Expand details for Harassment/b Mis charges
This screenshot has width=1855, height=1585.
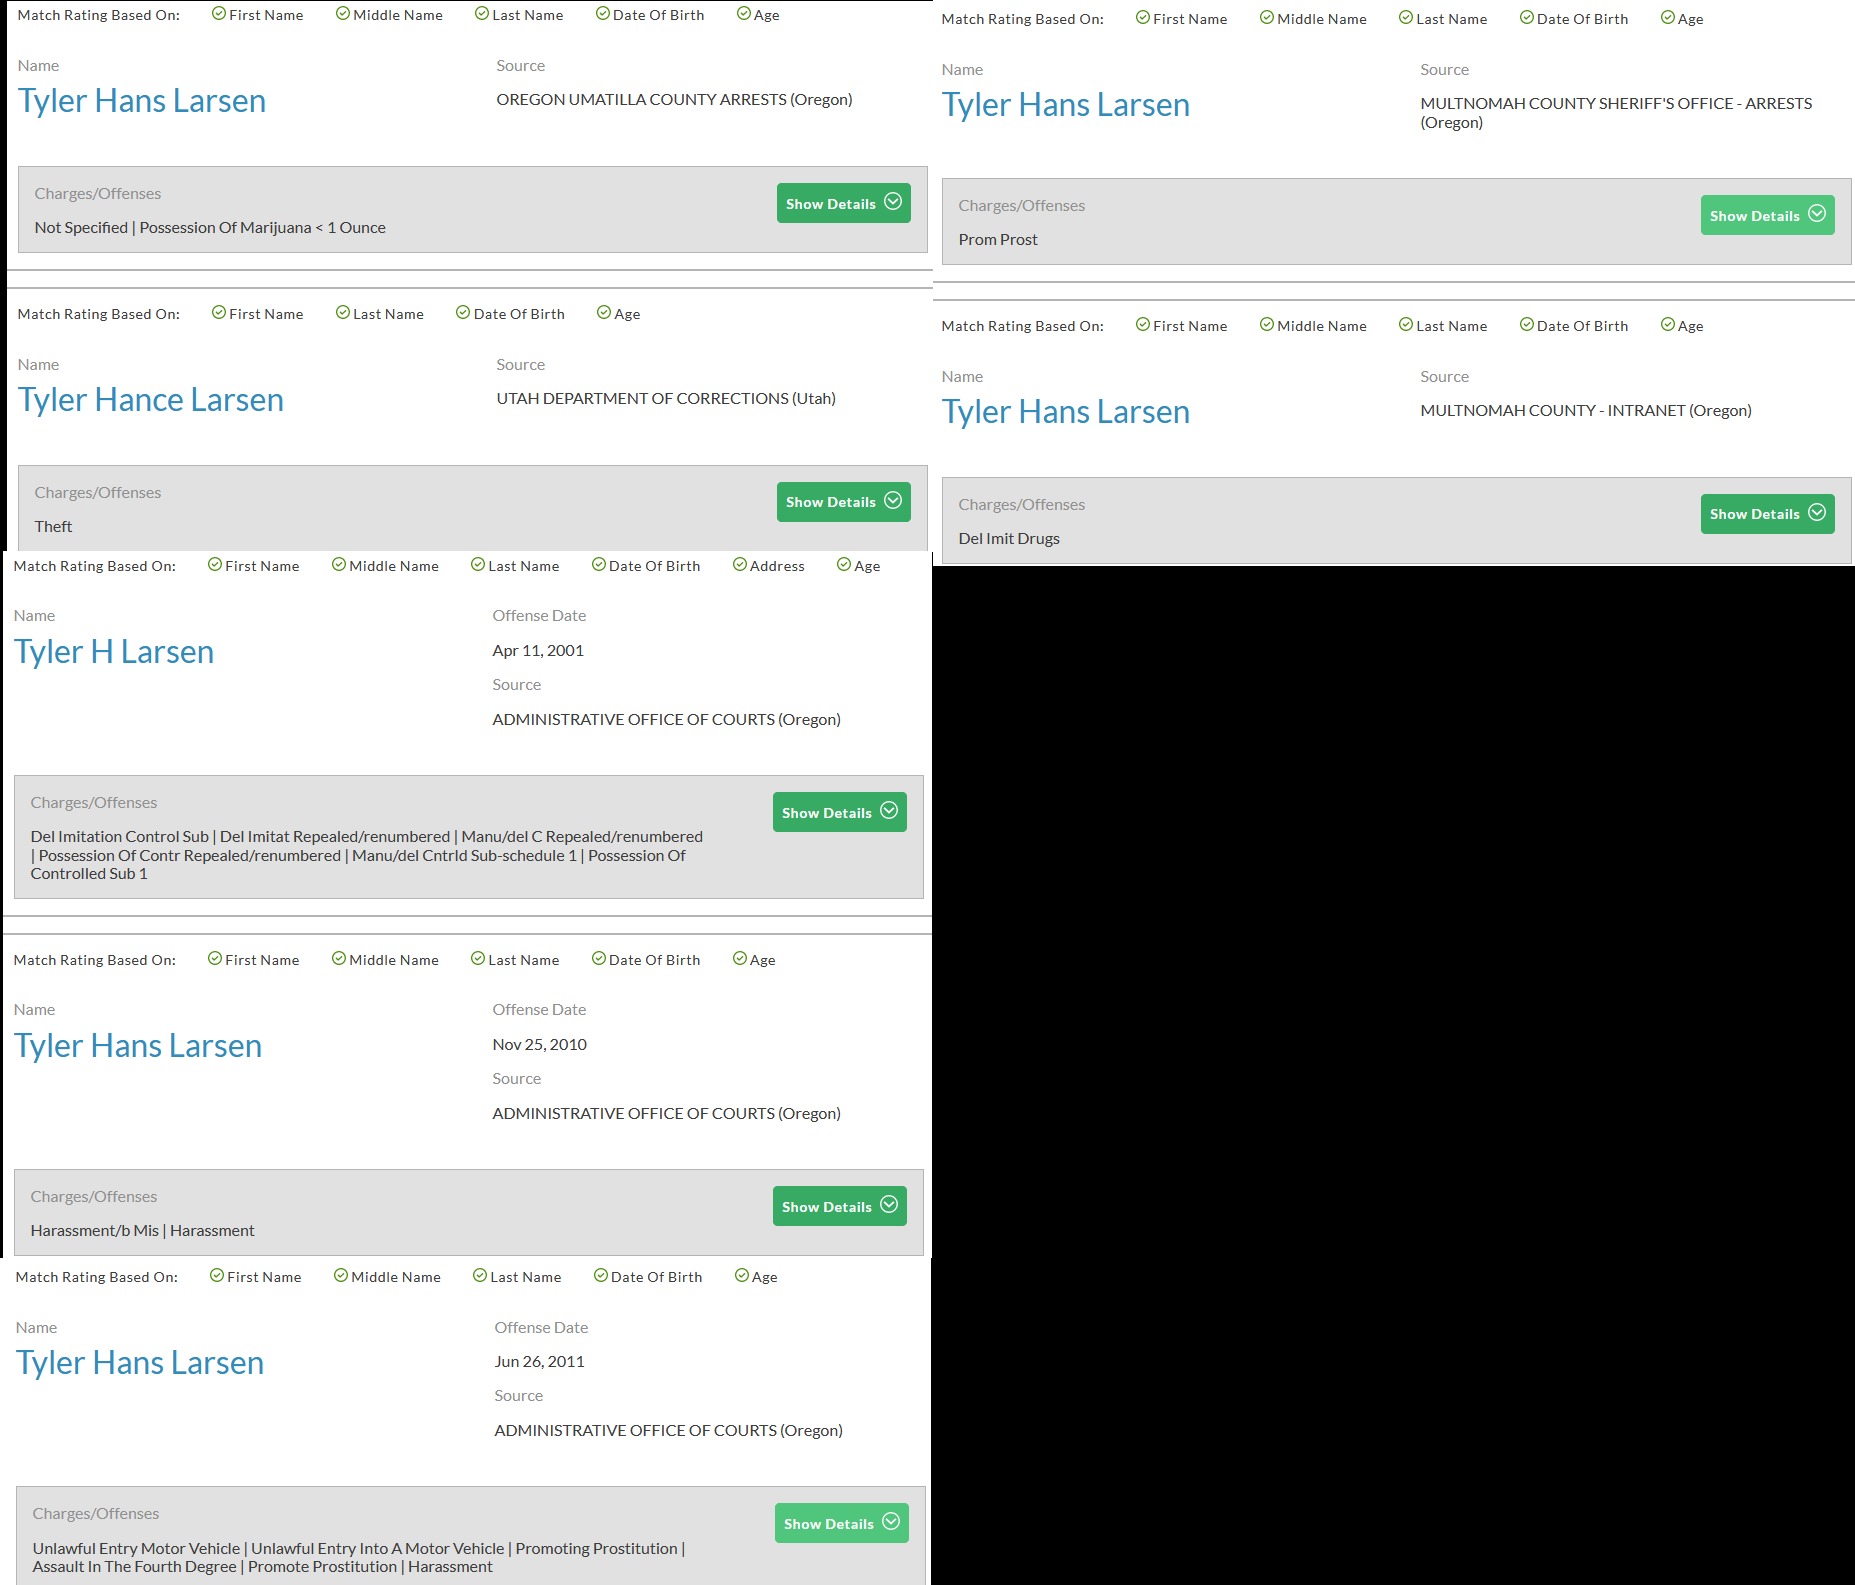[x=839, y=1206]
